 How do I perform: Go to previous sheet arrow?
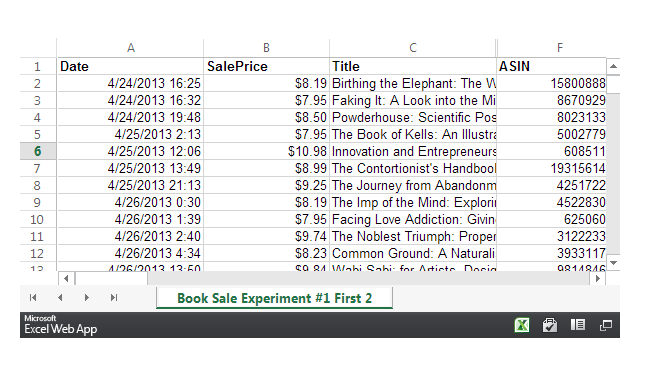pyautogui.click(x=60, y=297)
